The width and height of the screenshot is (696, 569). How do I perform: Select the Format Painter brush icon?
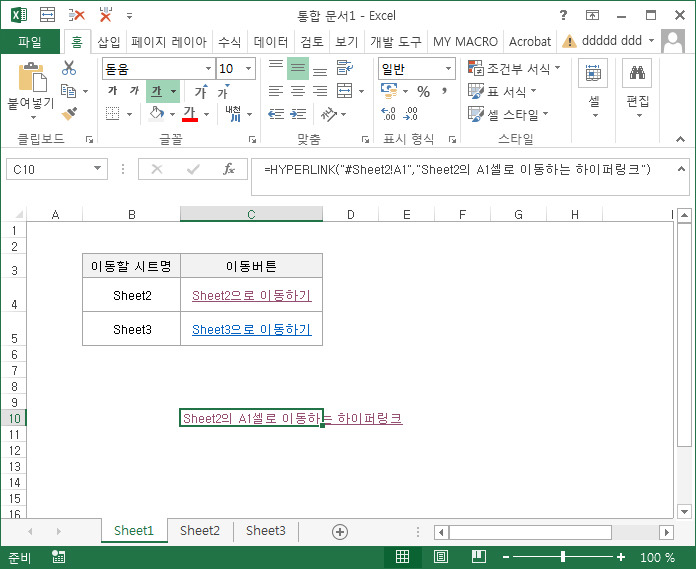pyautogui.click(x=69, y=114)
